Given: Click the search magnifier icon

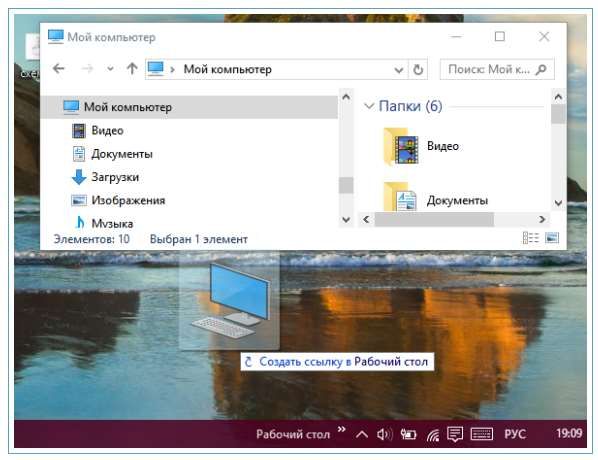Looking at the screenshot, I should [x=541, y=69].
